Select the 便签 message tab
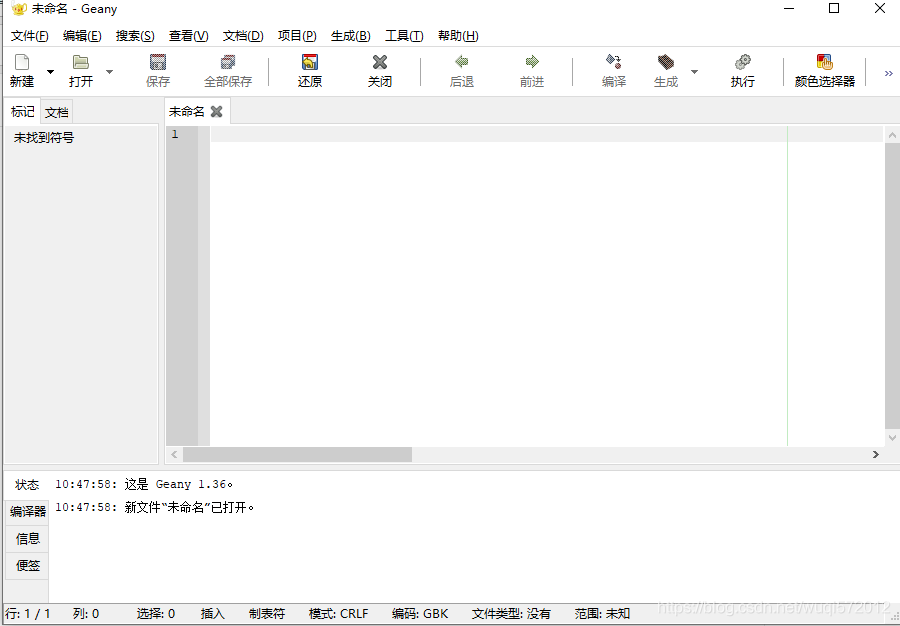900x626 pixels. (x=28, y=565)
